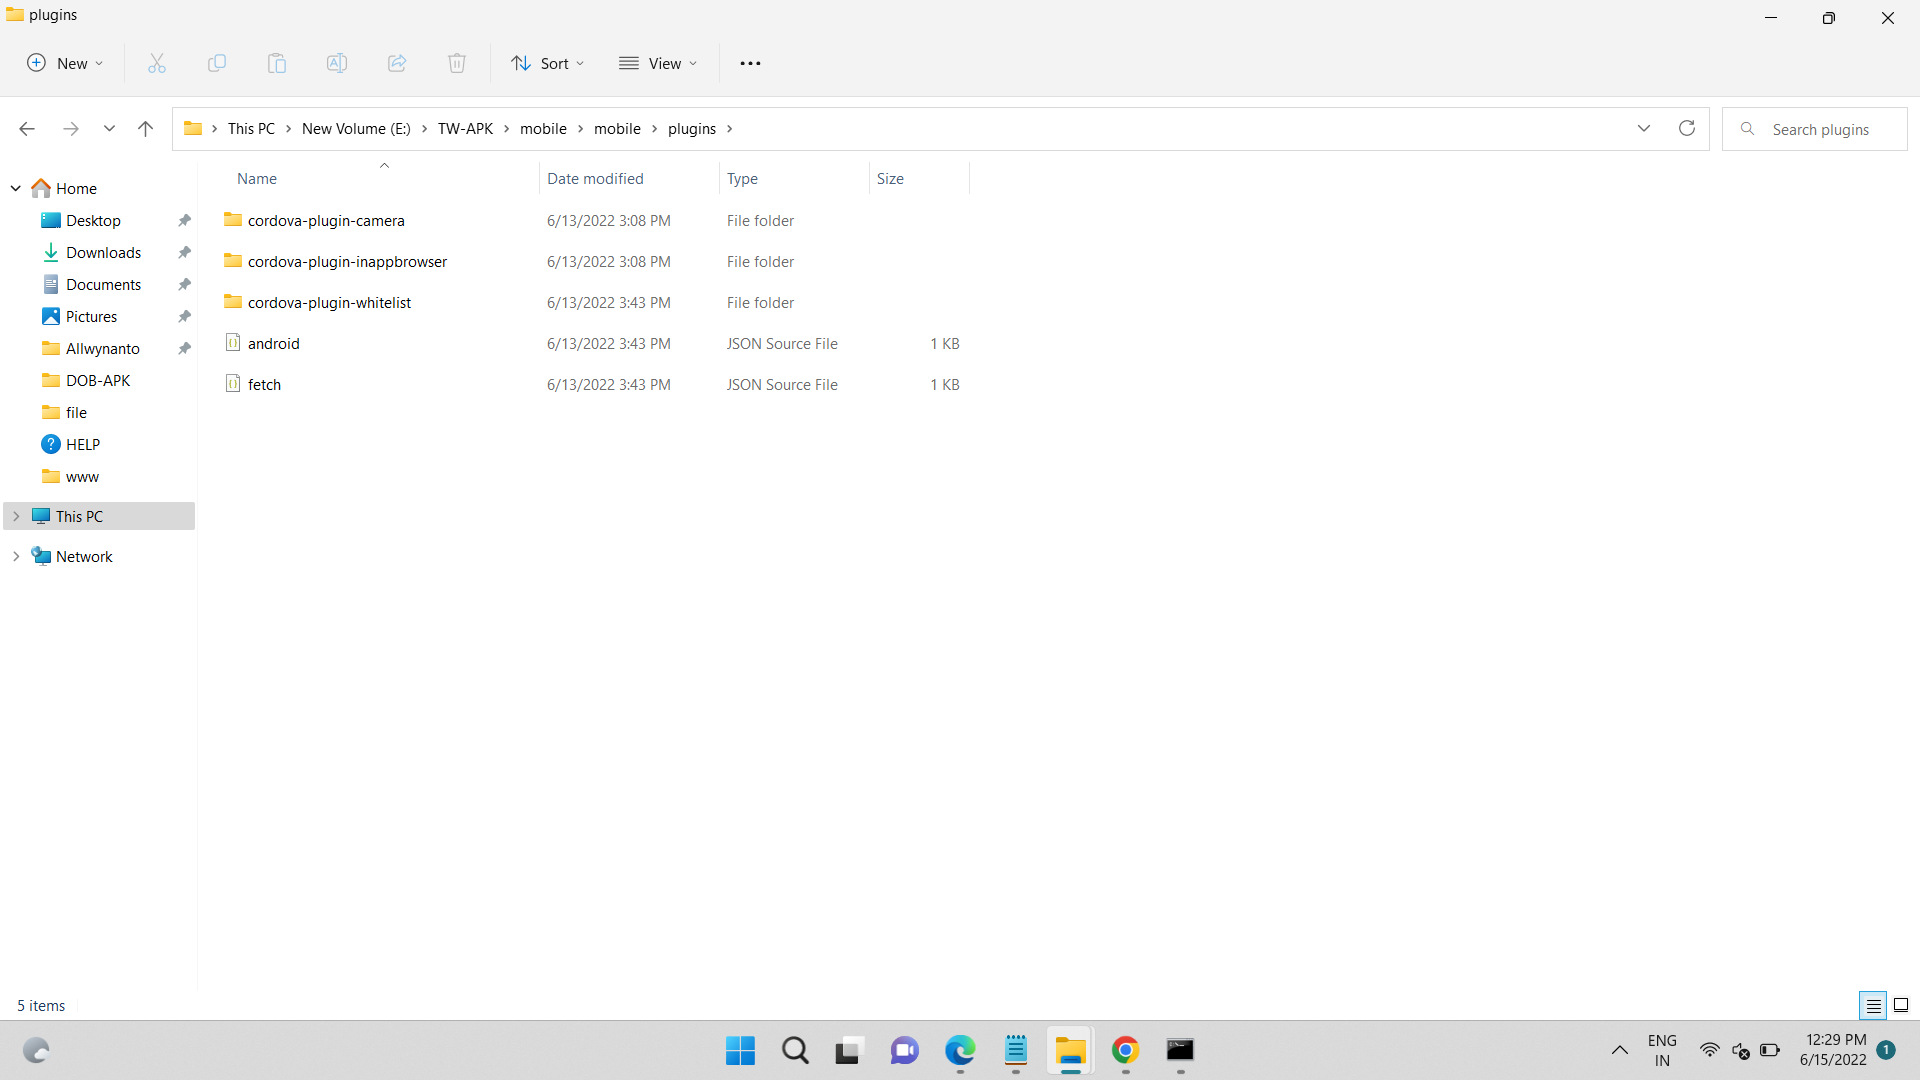
Task: Click the Copy icon in toolbar
Action: point(216,63)
